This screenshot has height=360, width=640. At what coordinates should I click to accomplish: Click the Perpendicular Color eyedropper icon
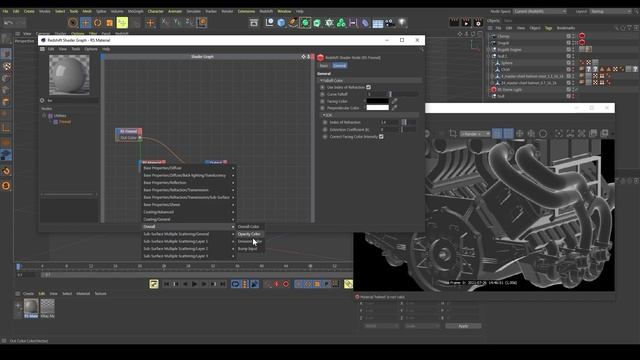(394, 108)
